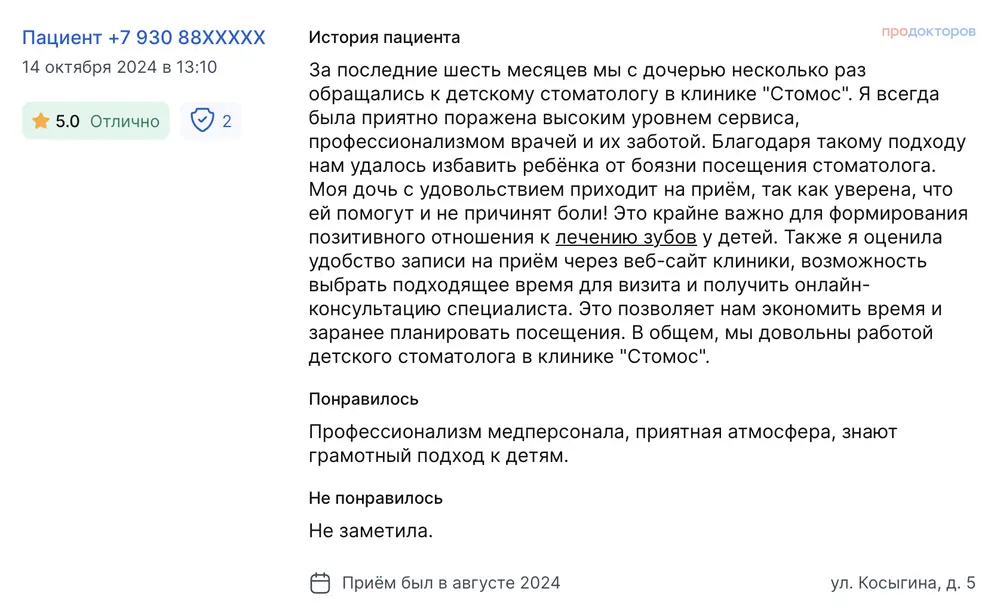This screenshot has height=616, width=1000.
Task: Click the 5.0 rating score value
Action: (x=68, y=121)
